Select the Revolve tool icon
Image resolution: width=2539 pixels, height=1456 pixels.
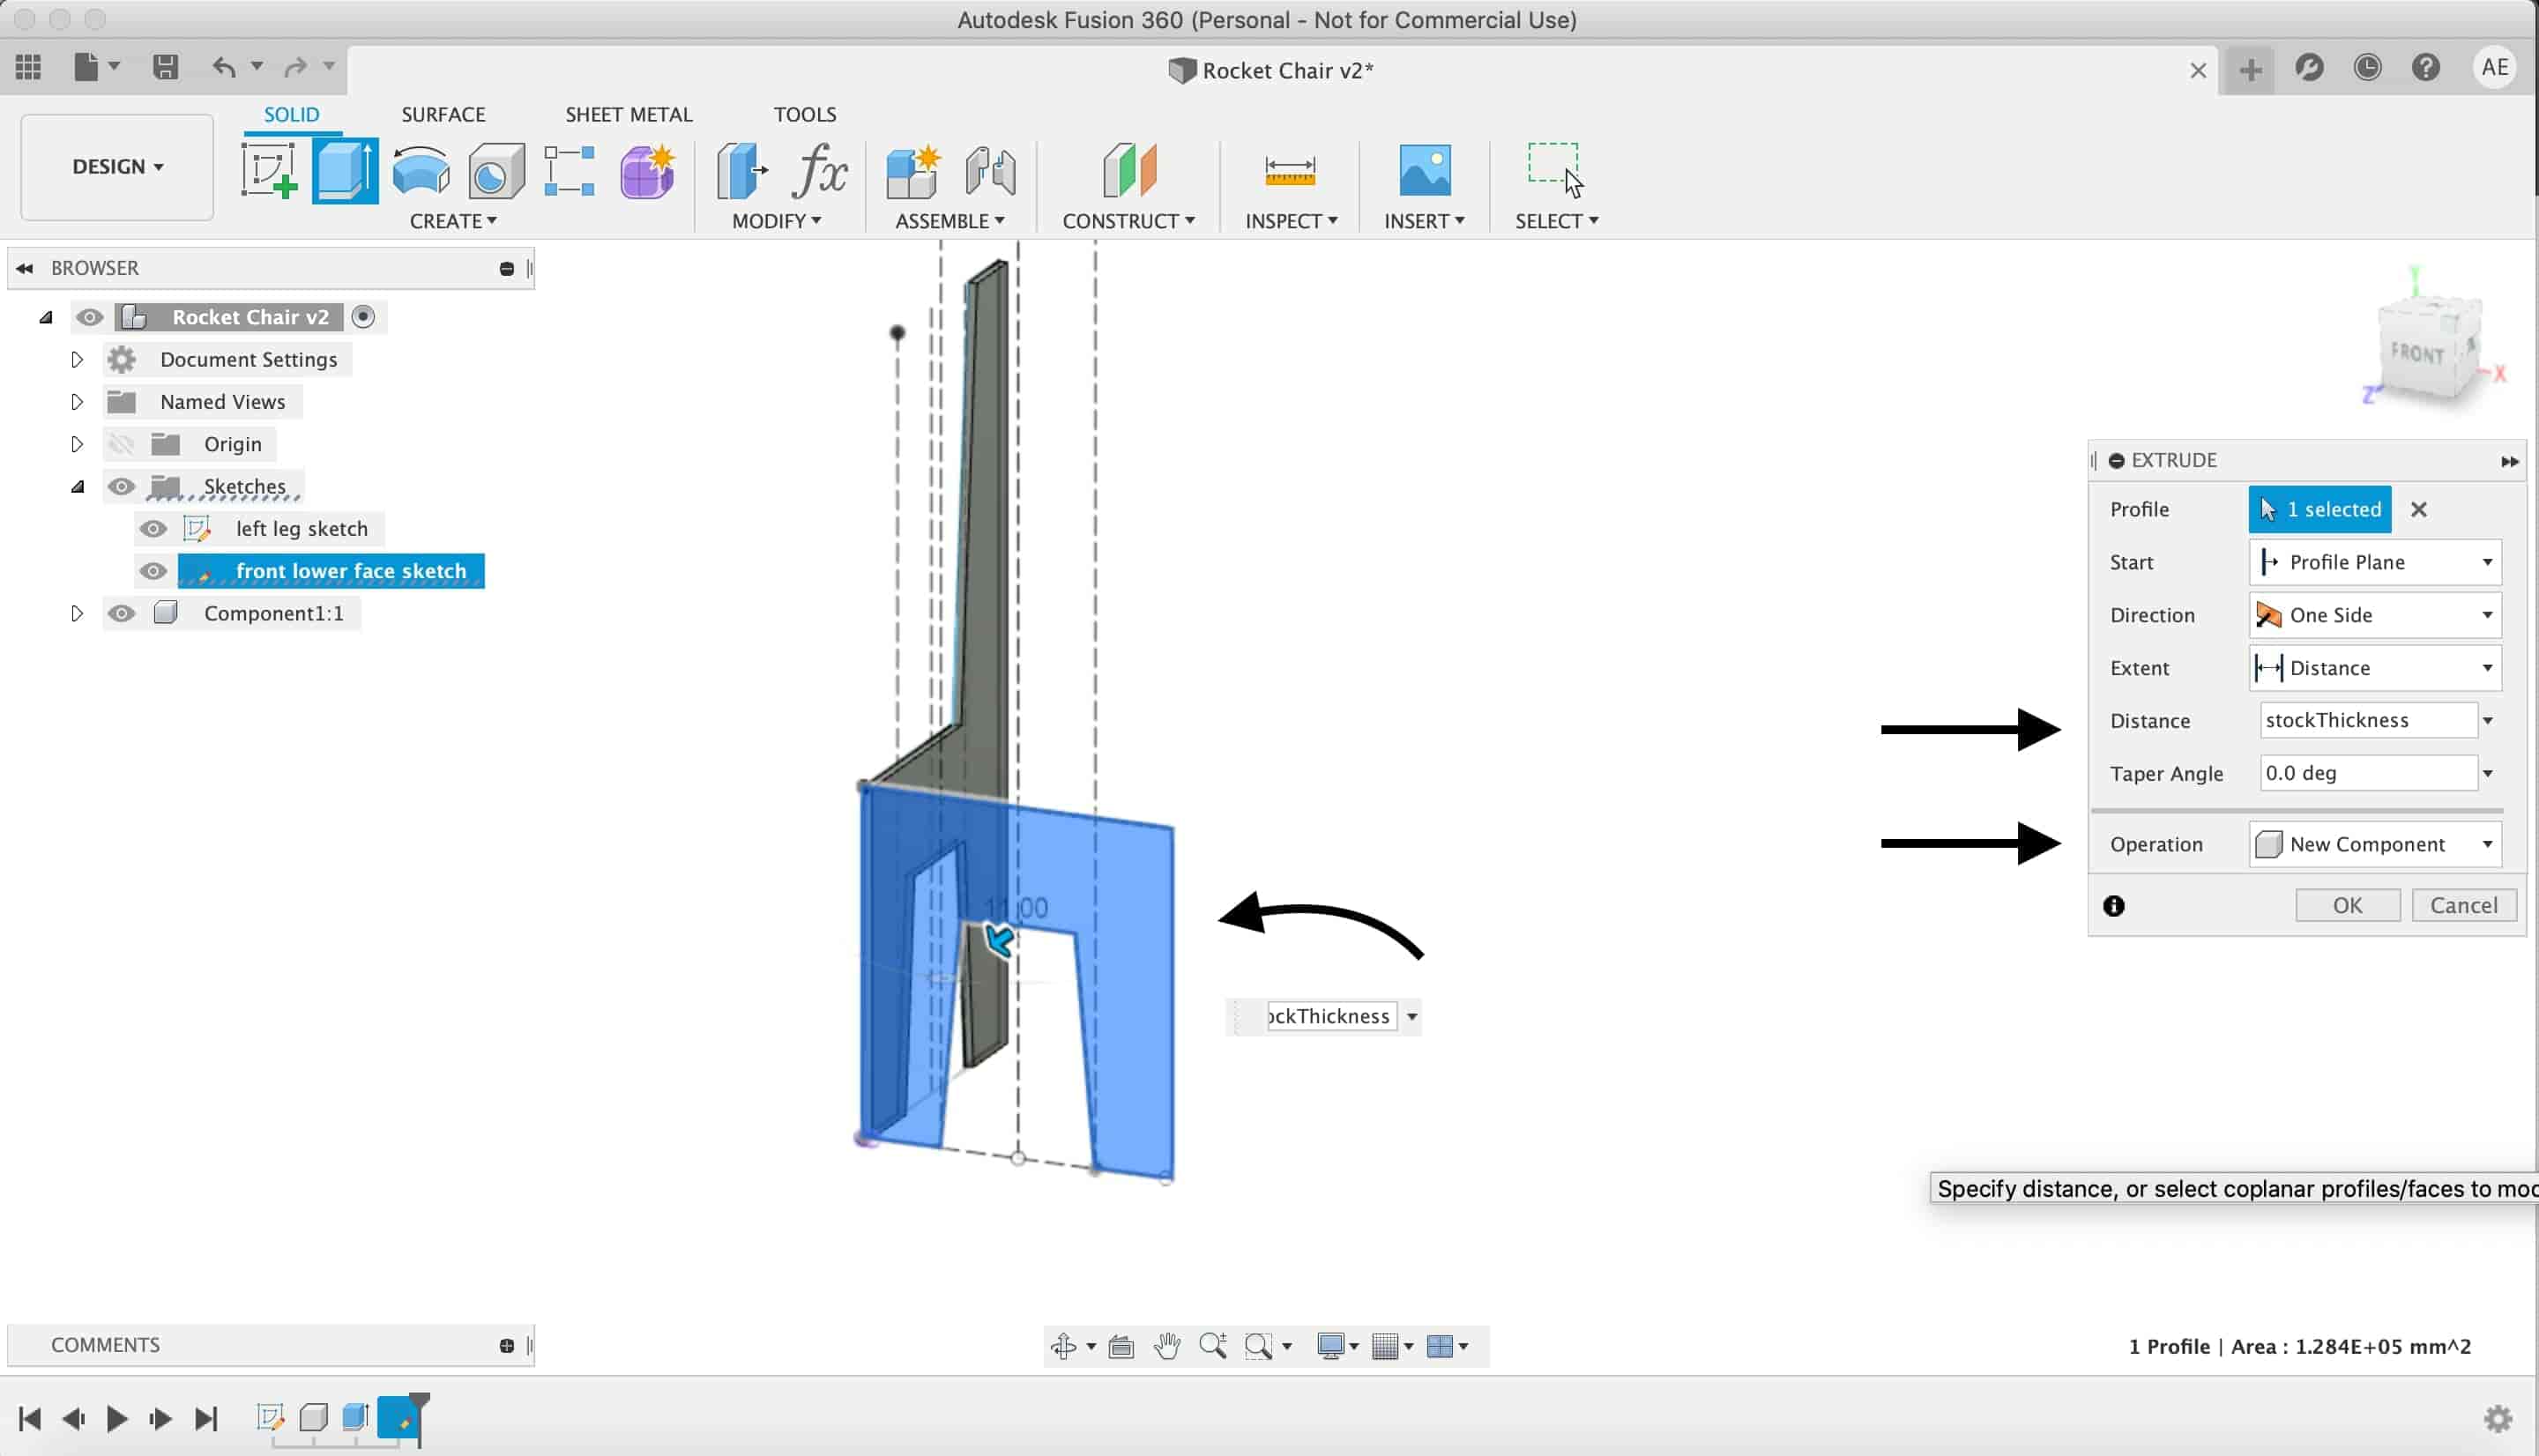click(421, 171)
